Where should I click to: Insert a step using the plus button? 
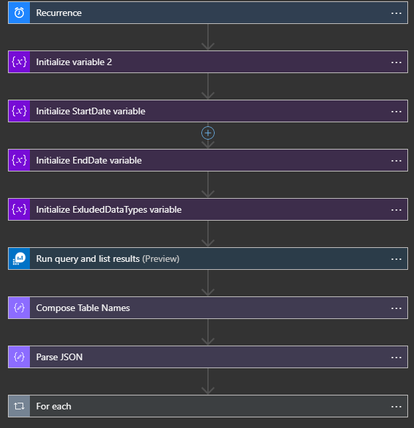point(208,133)
